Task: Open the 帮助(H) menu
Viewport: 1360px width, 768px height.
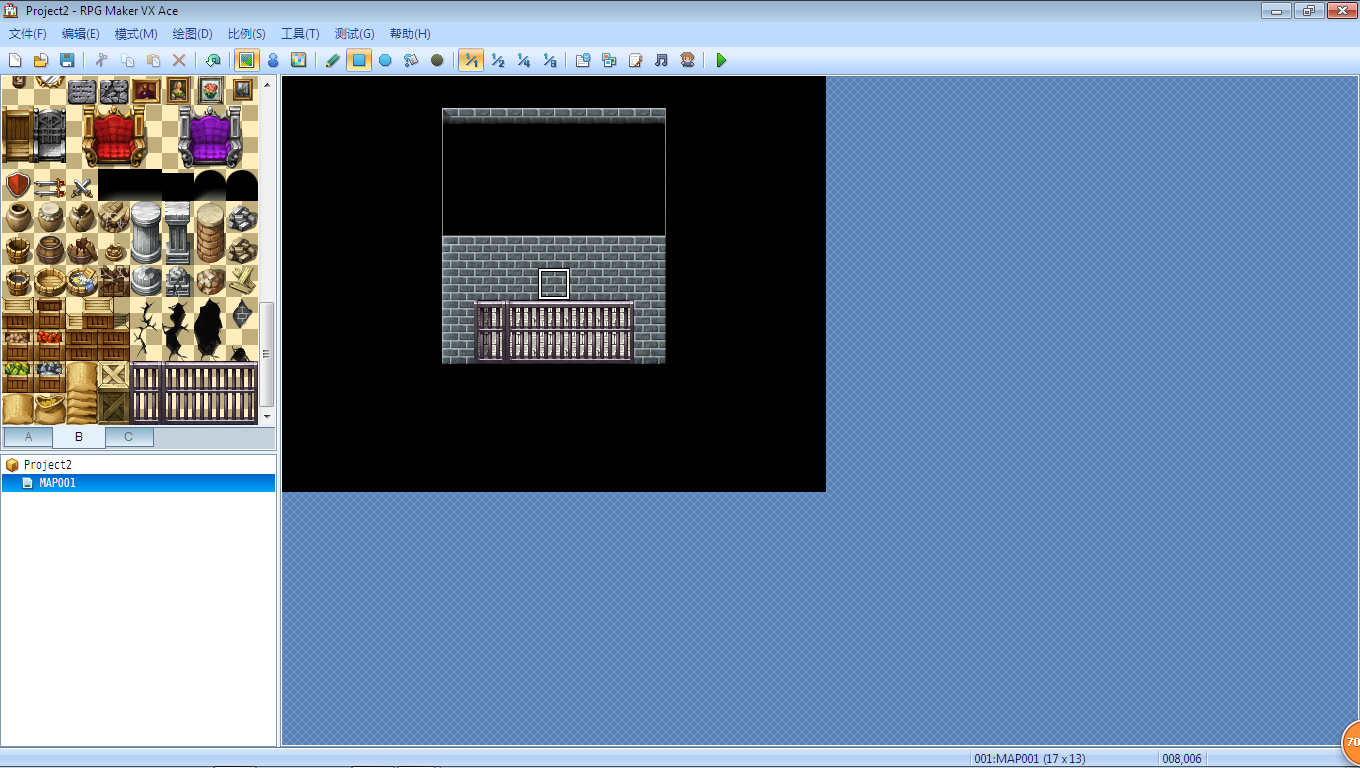Action: click(x=410, y=34)
